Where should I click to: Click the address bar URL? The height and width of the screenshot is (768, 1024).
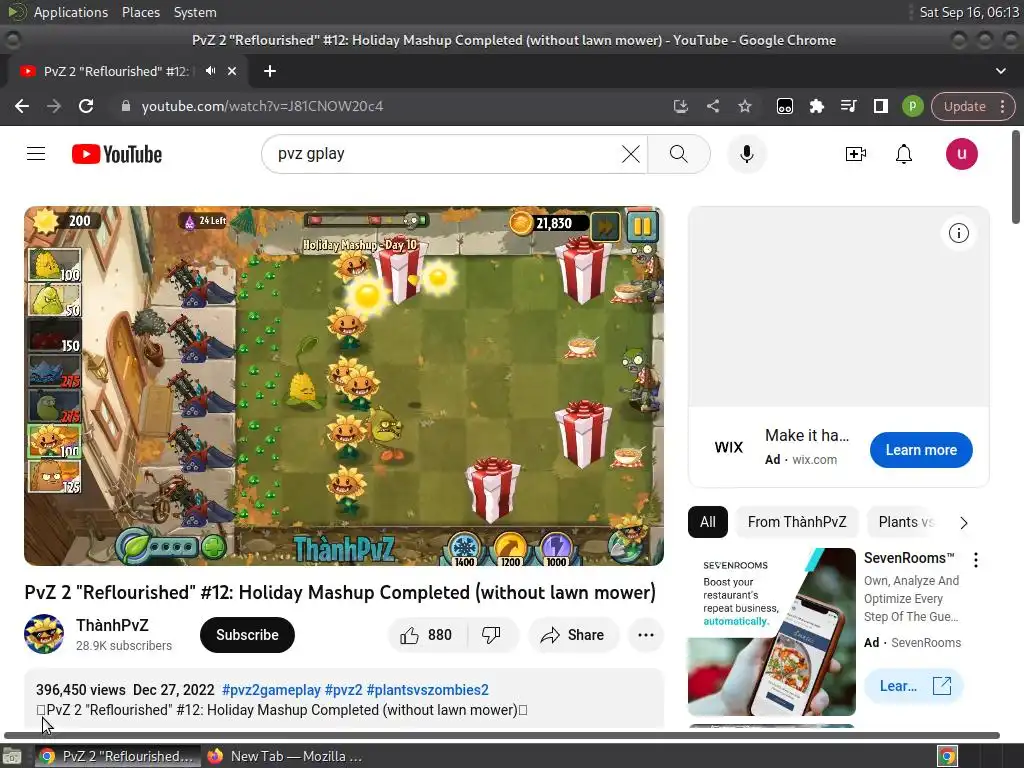click(x=263, y=106)
